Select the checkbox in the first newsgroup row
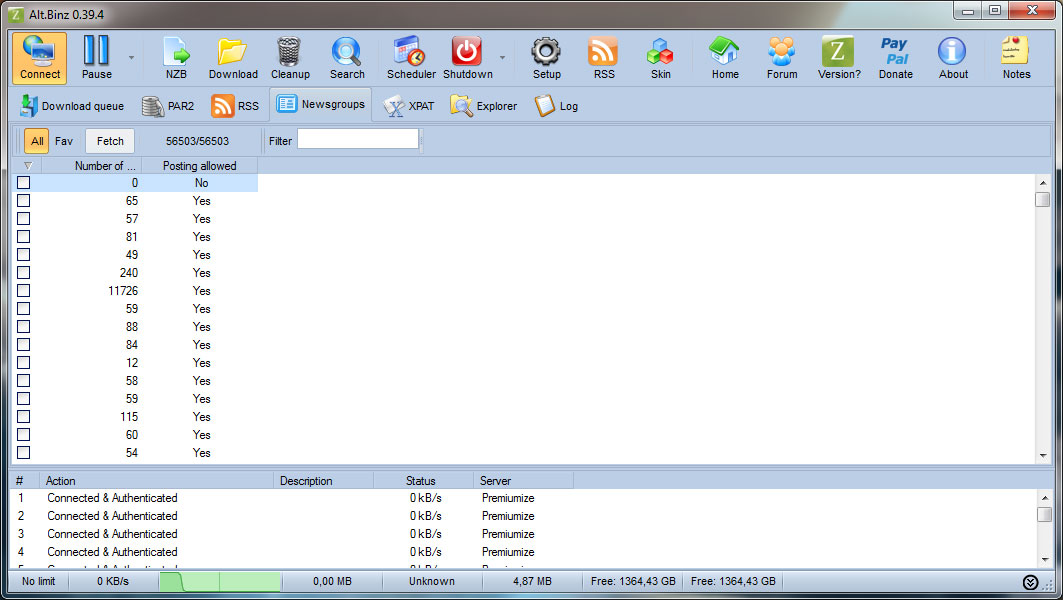The image size is (1063, 600). (23, 183)
